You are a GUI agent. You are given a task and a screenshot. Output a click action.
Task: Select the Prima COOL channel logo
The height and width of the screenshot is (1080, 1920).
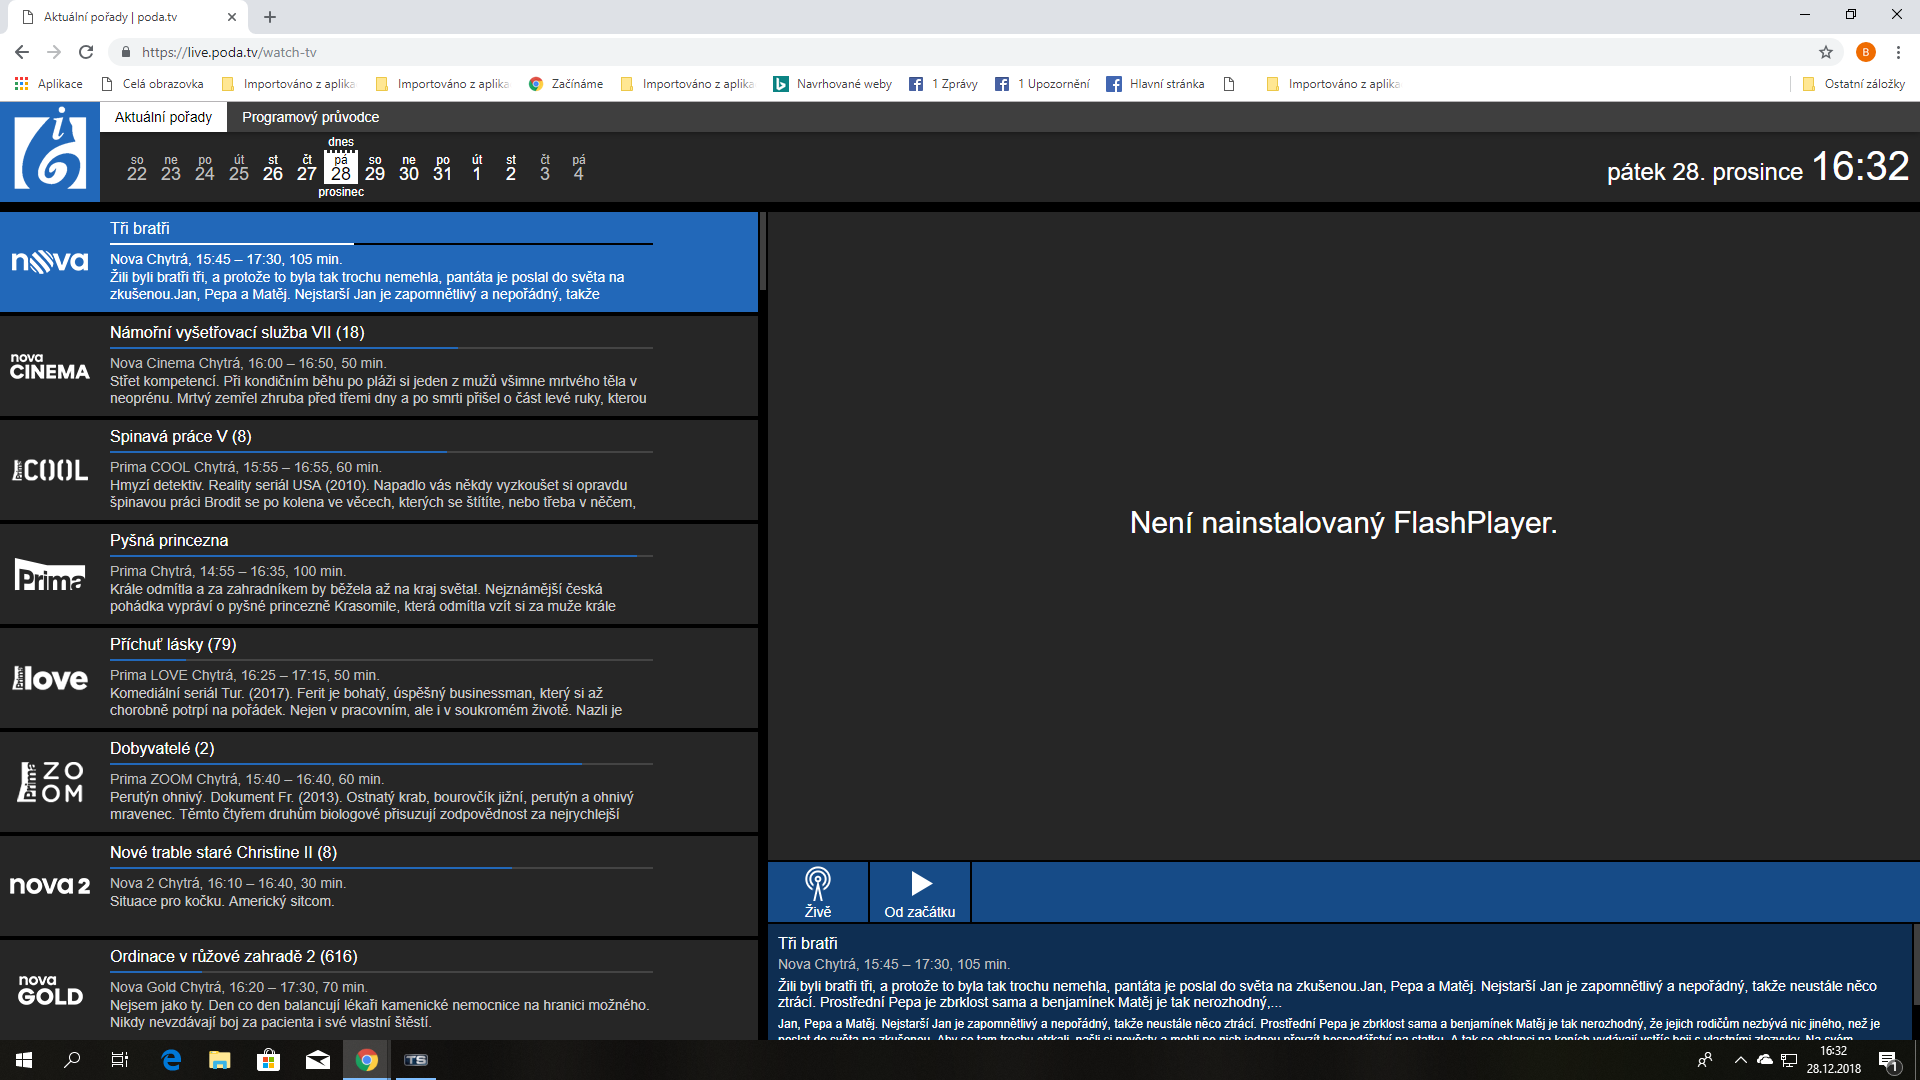pos(50,470)
